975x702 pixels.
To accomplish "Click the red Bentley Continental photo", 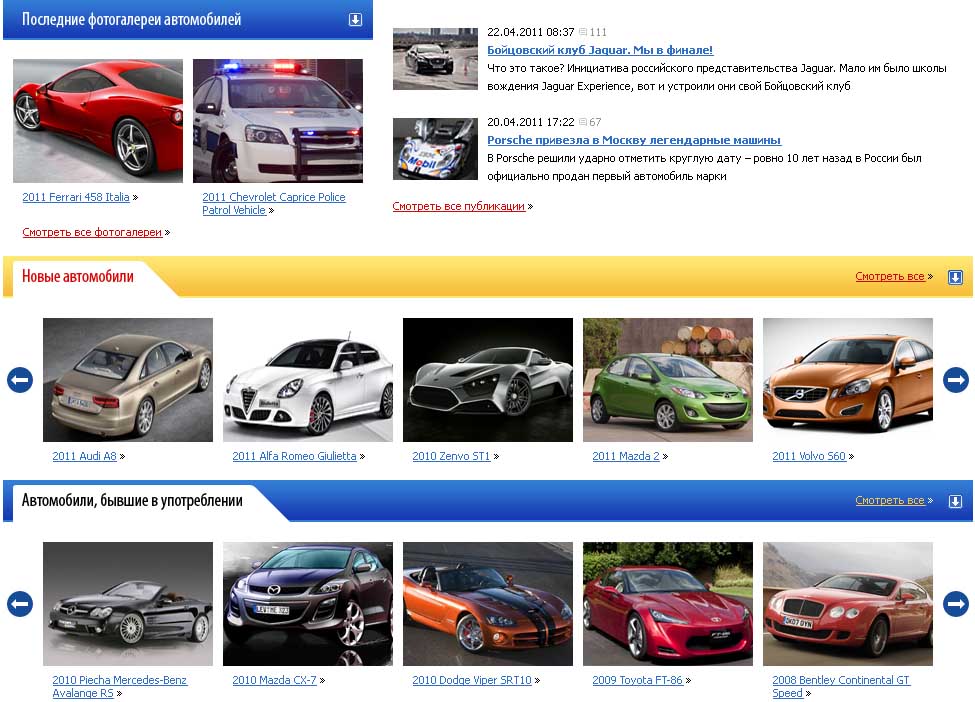I will click(848, 604).
